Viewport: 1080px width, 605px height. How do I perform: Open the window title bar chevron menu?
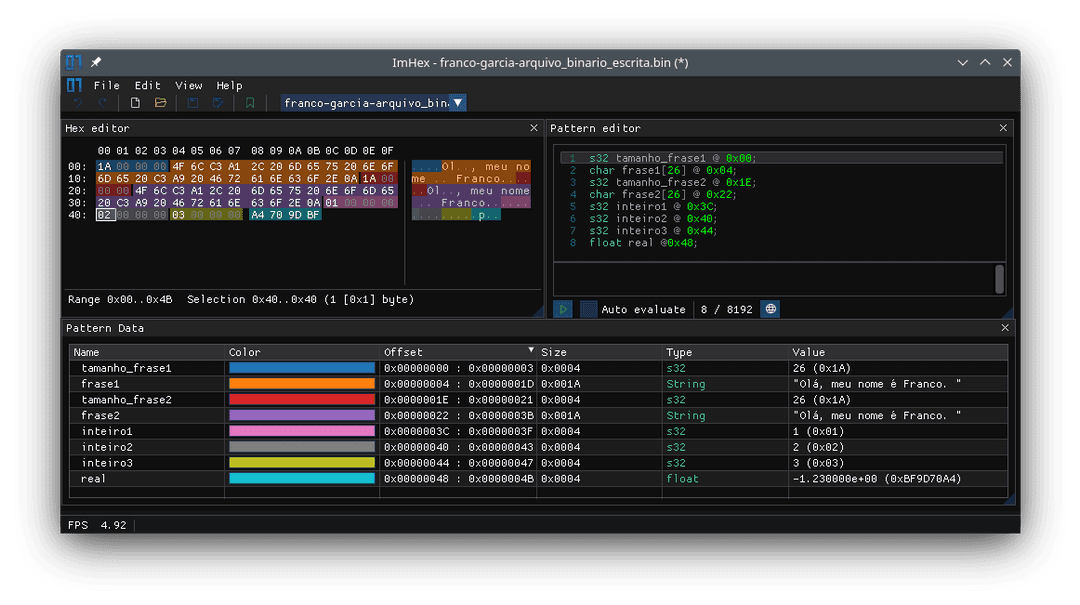[x=963, y=62]
